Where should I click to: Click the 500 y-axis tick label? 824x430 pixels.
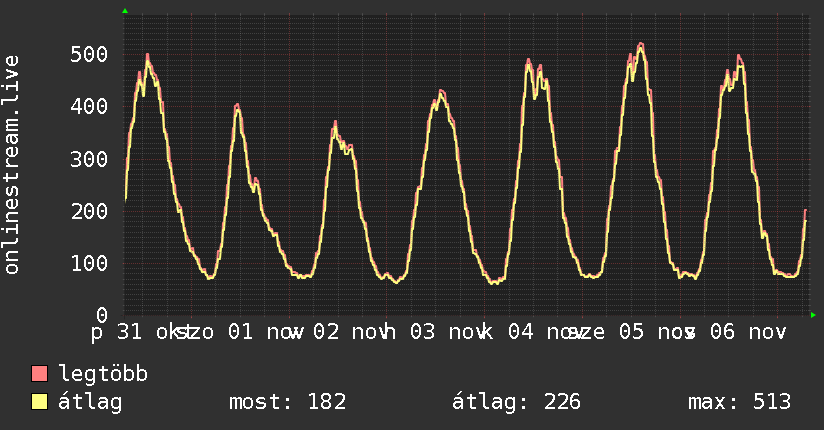point(89,55)
